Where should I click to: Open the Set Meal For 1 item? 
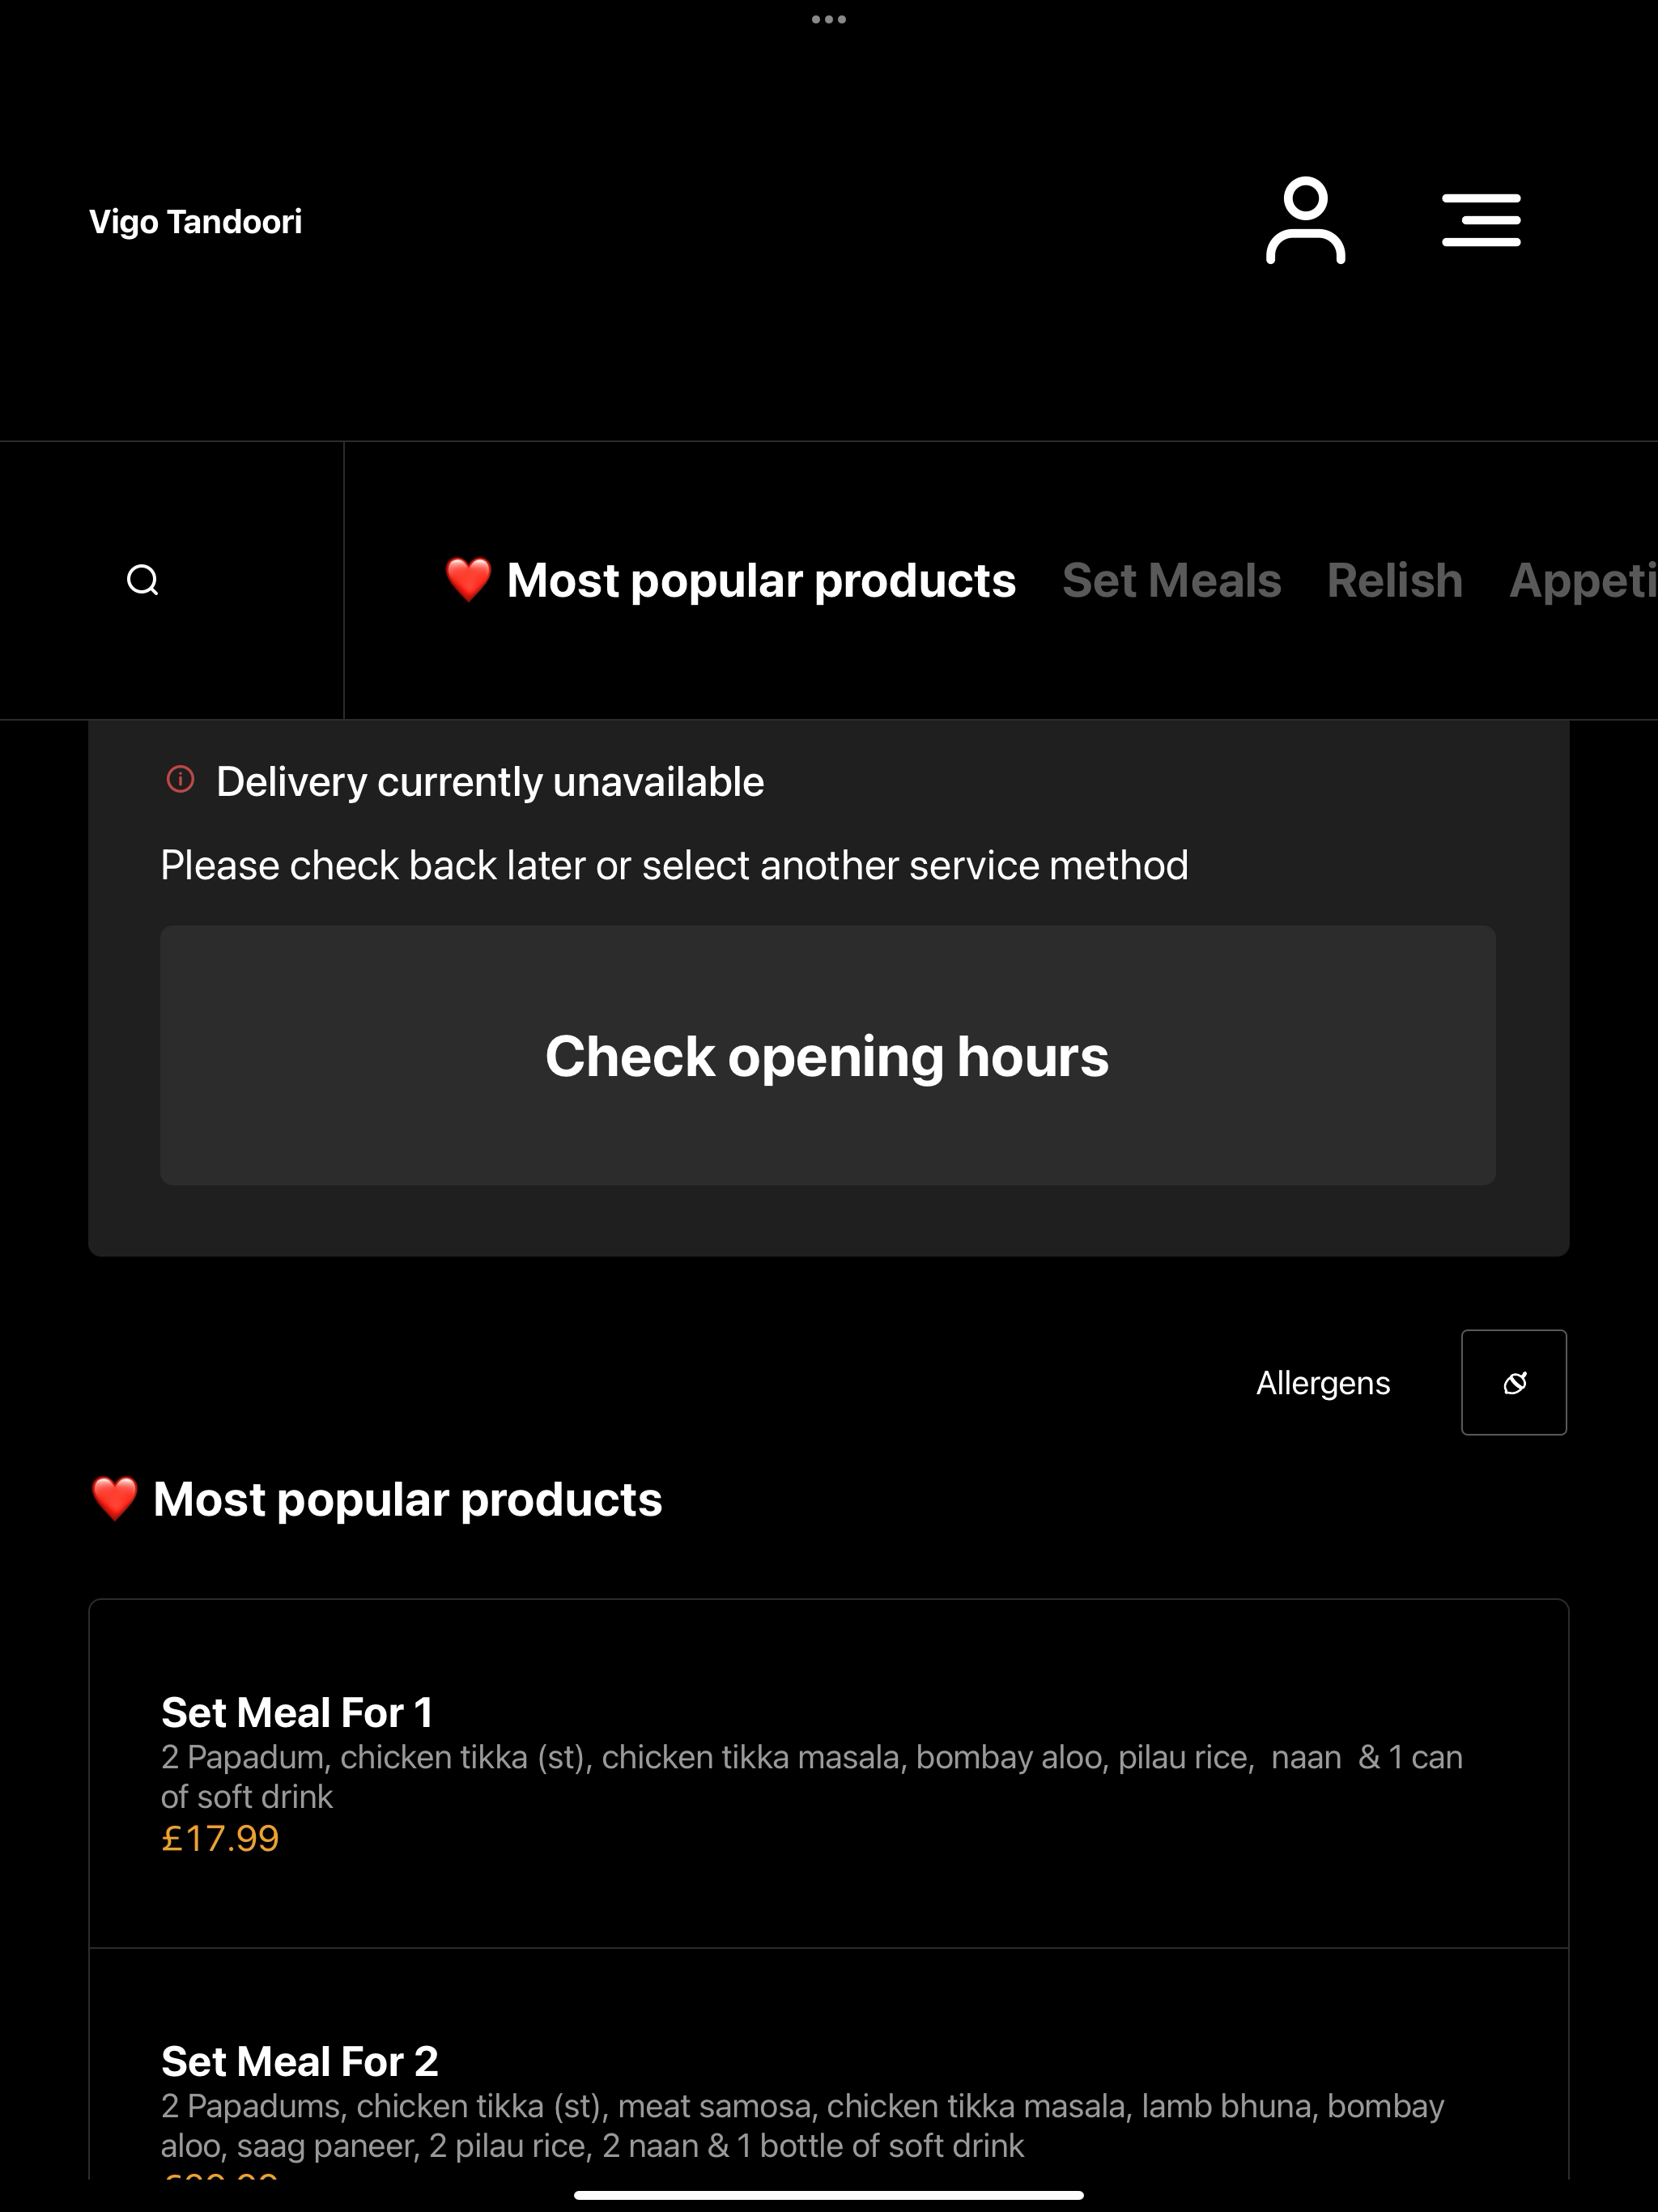pyautogui.click(x=829, y=1773)
